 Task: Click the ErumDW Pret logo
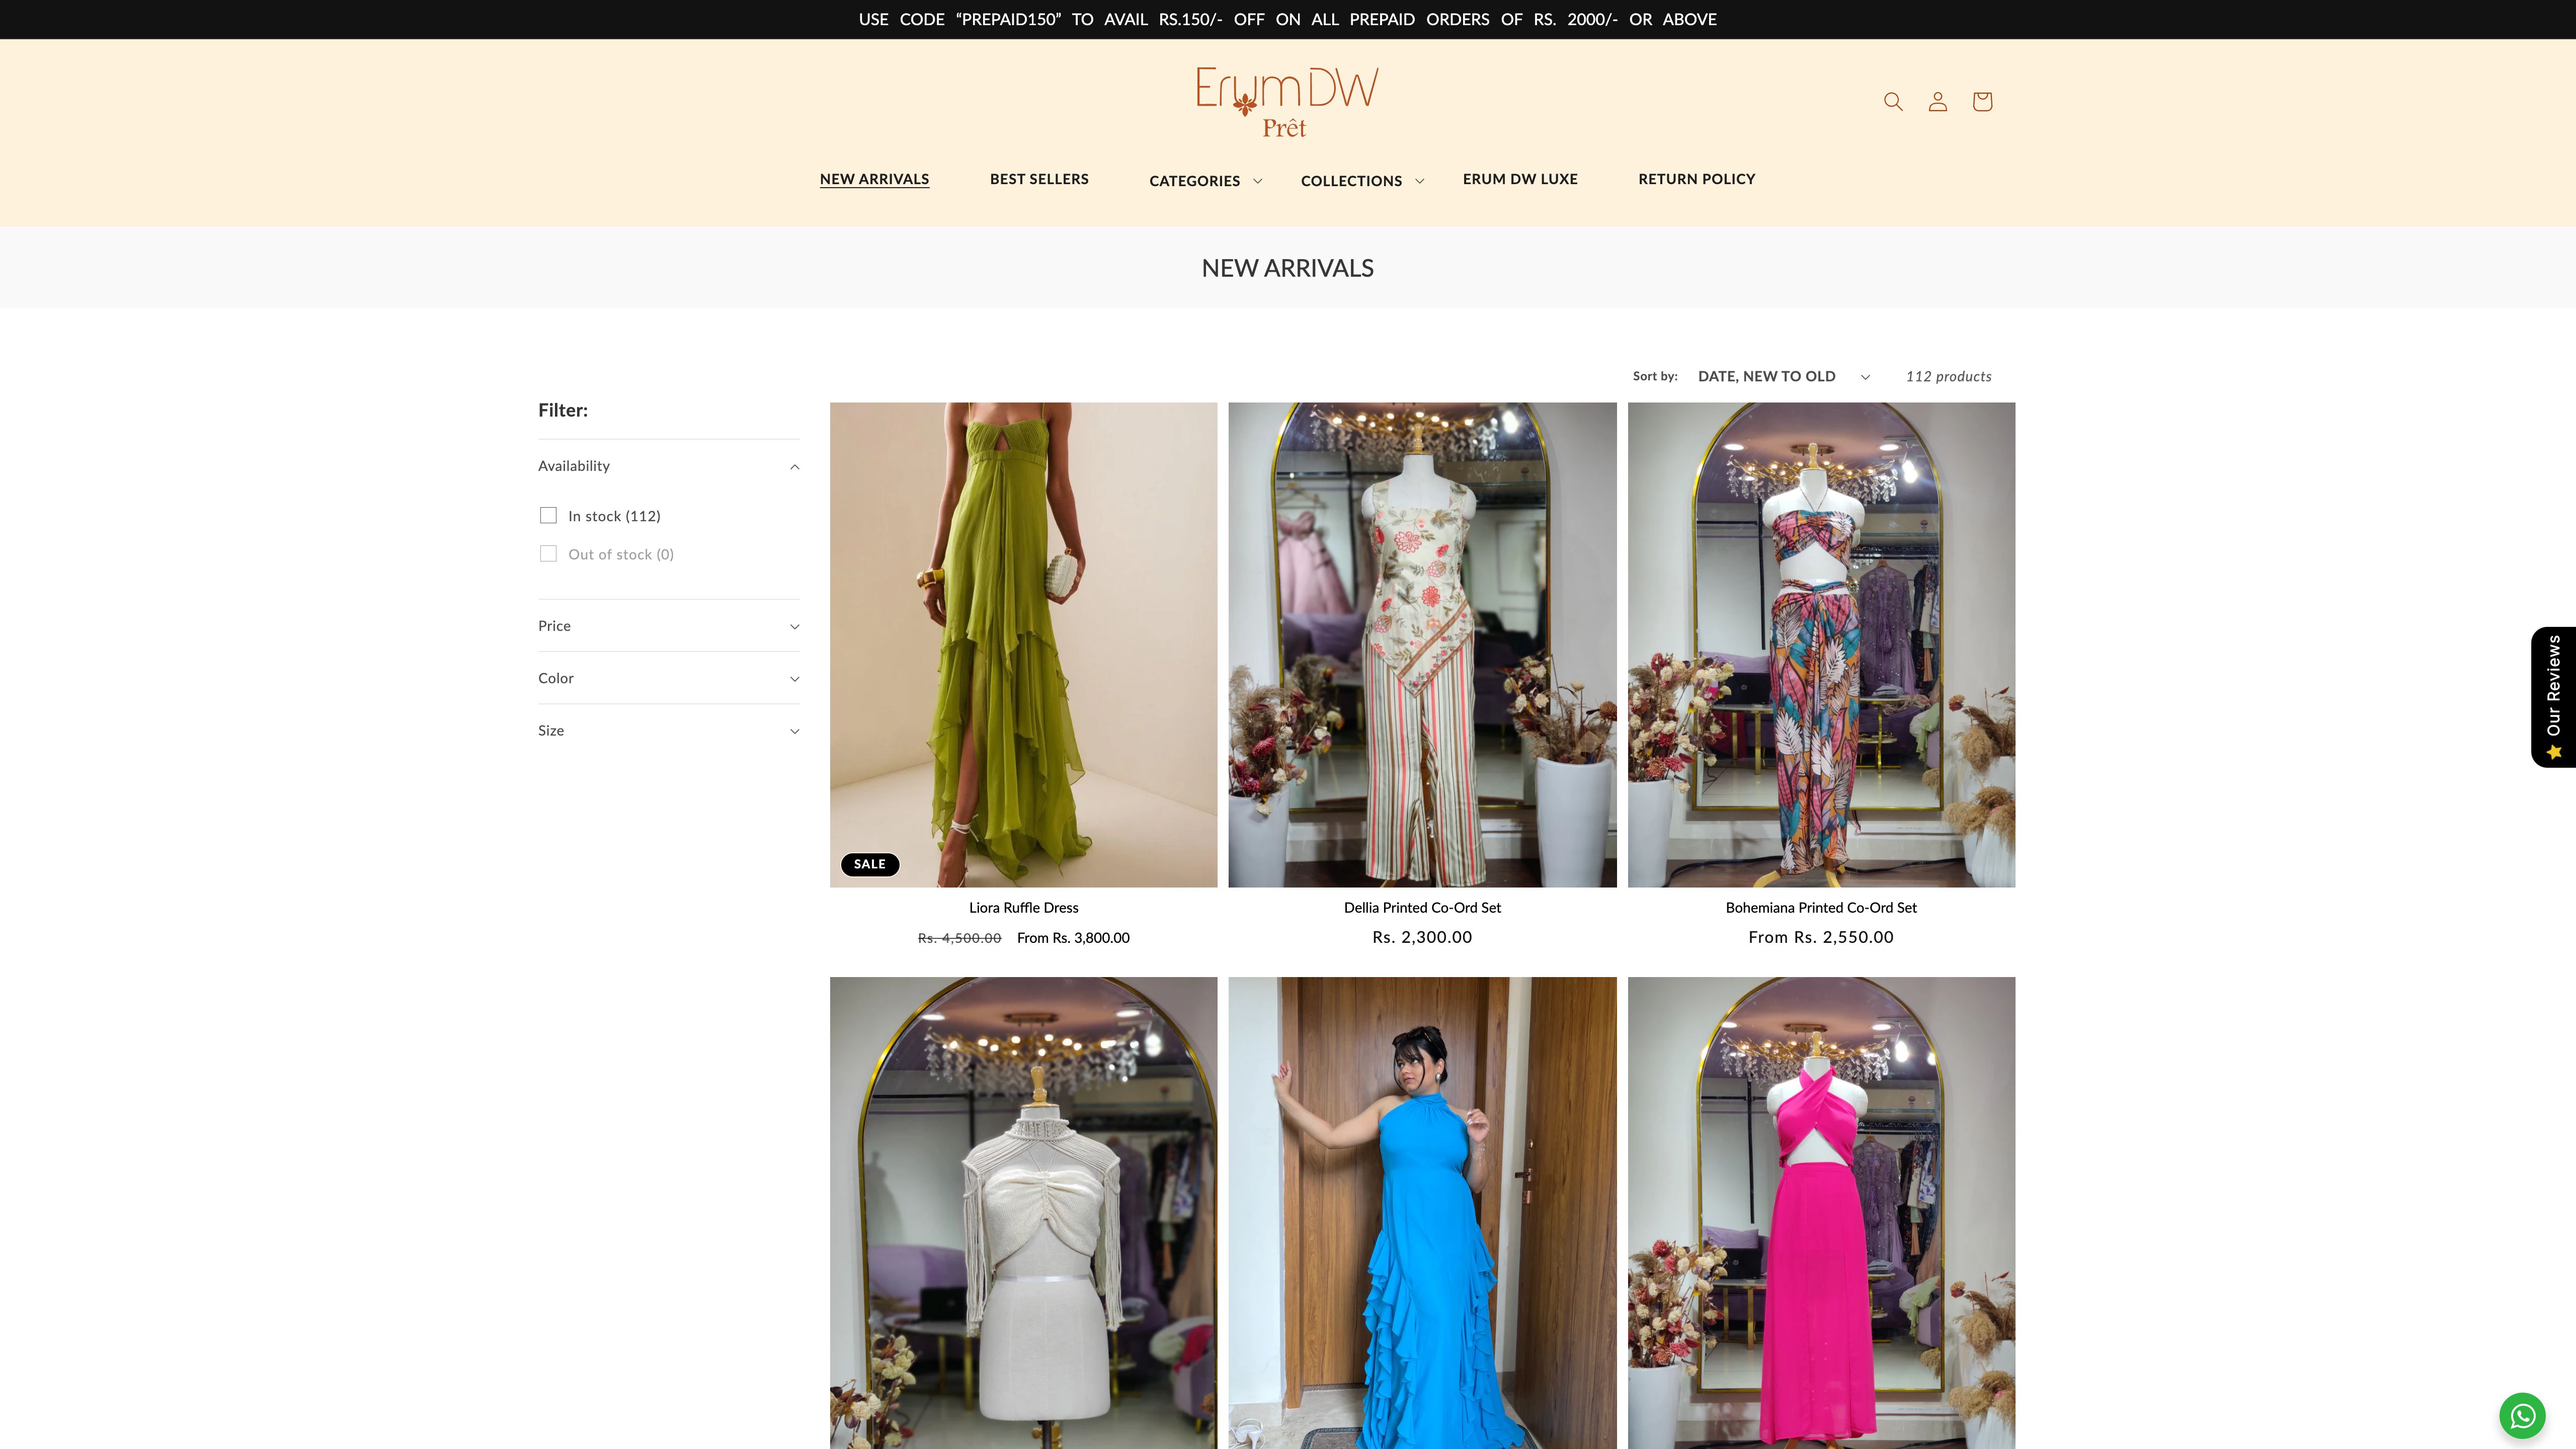tap(1287, 100)
